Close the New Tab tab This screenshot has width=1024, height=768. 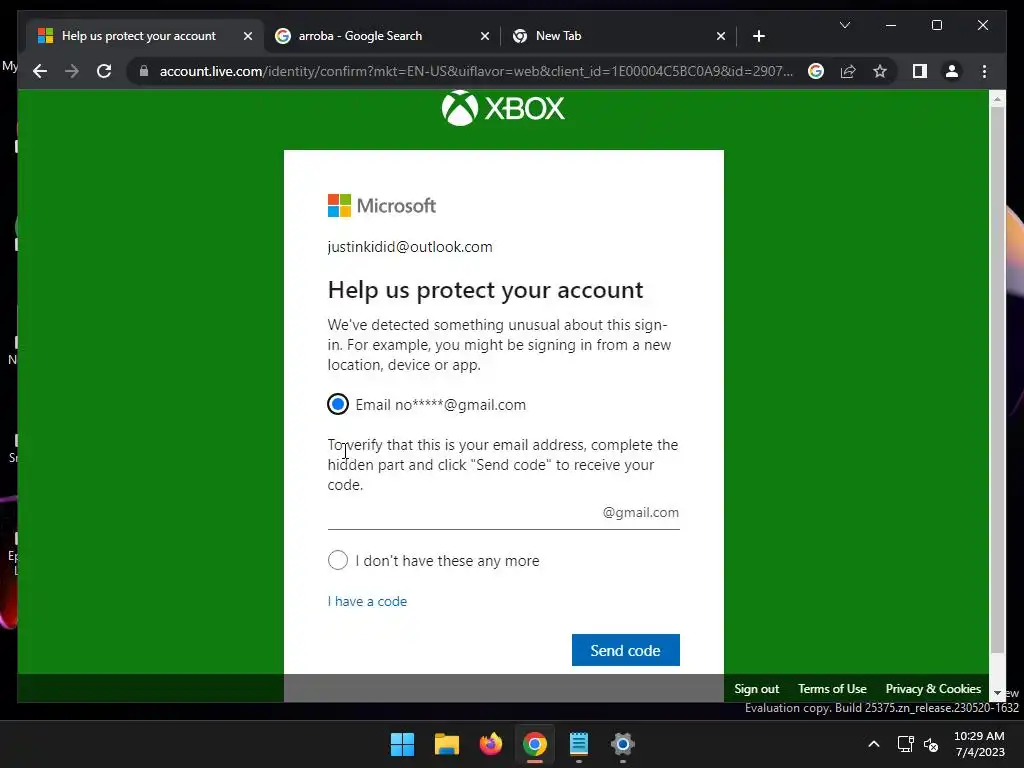pyautogui.click(x=720, y=36)
